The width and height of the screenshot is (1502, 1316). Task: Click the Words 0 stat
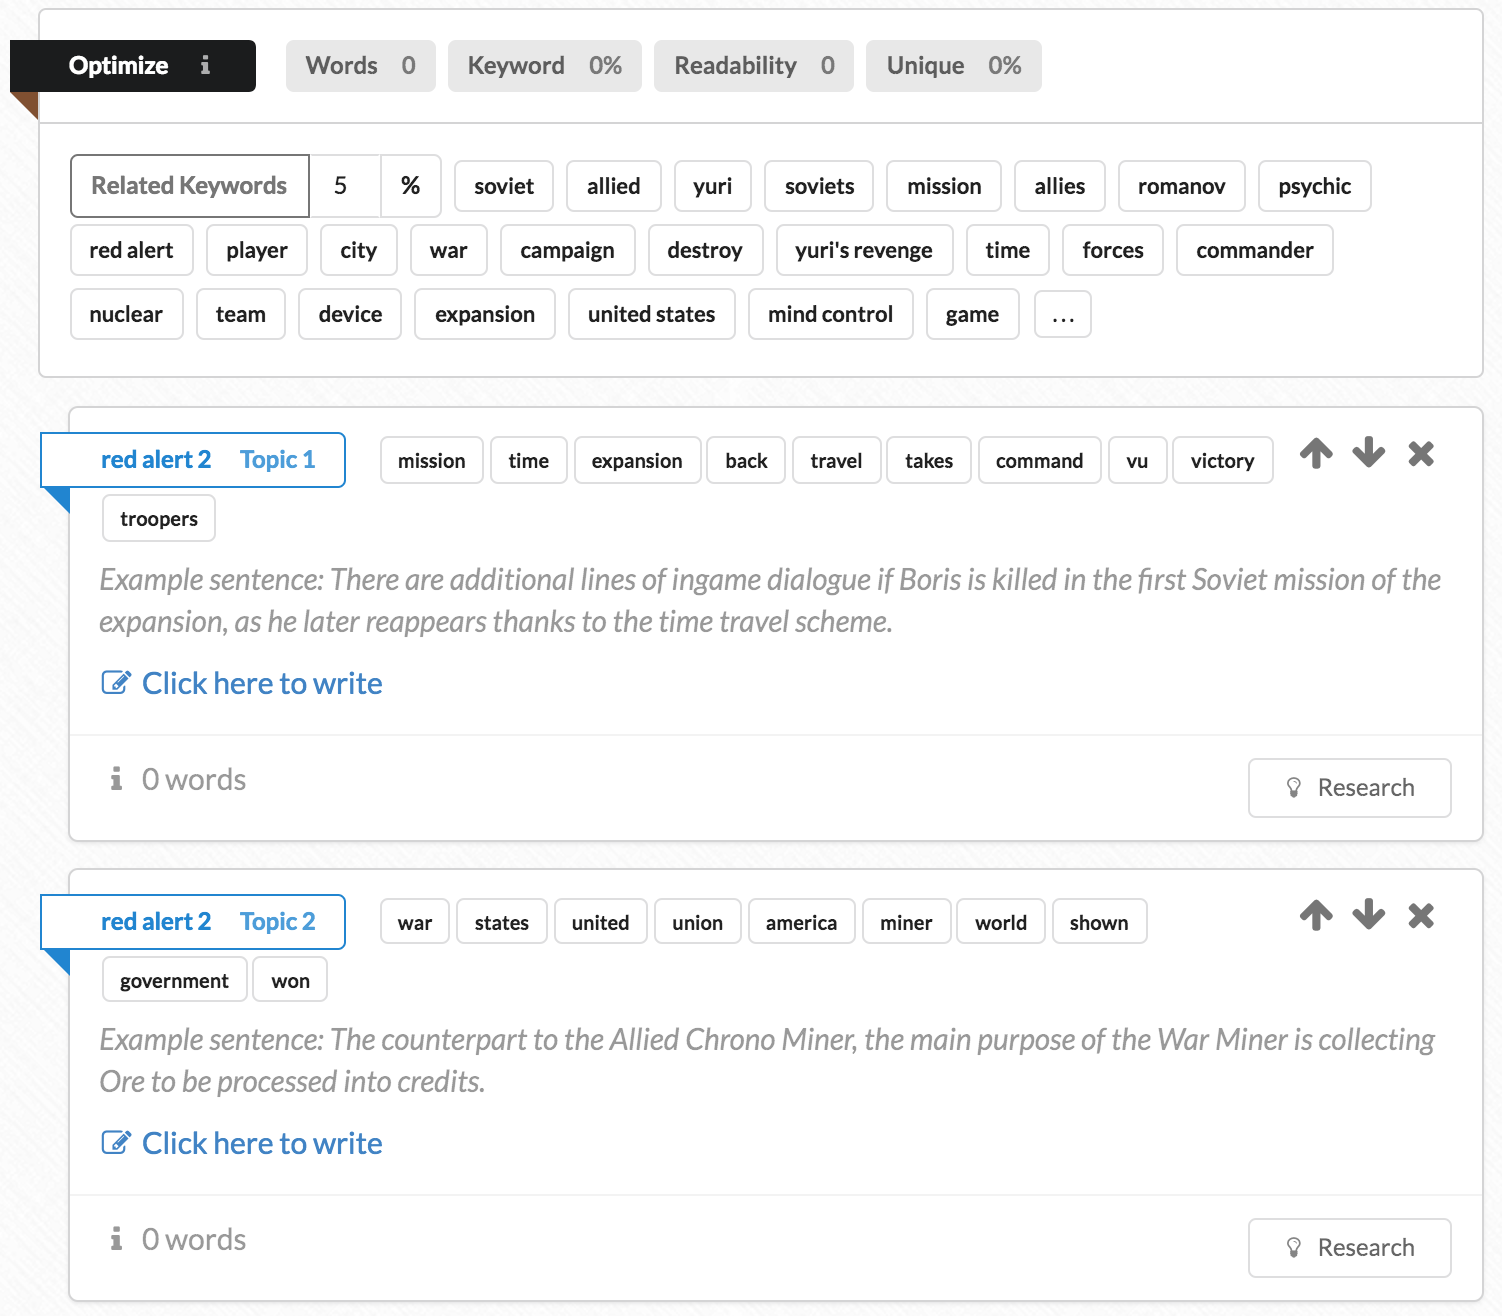coord(360,66)
